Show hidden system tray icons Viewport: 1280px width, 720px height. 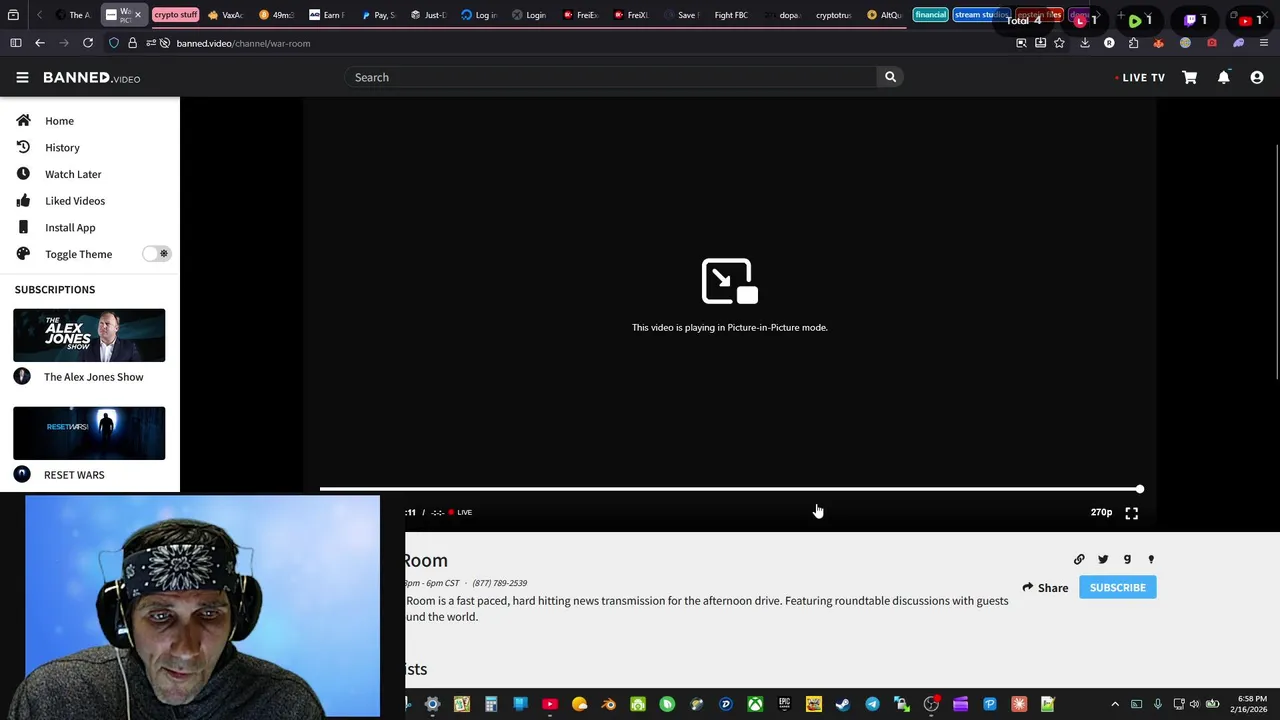(1115, 705)
